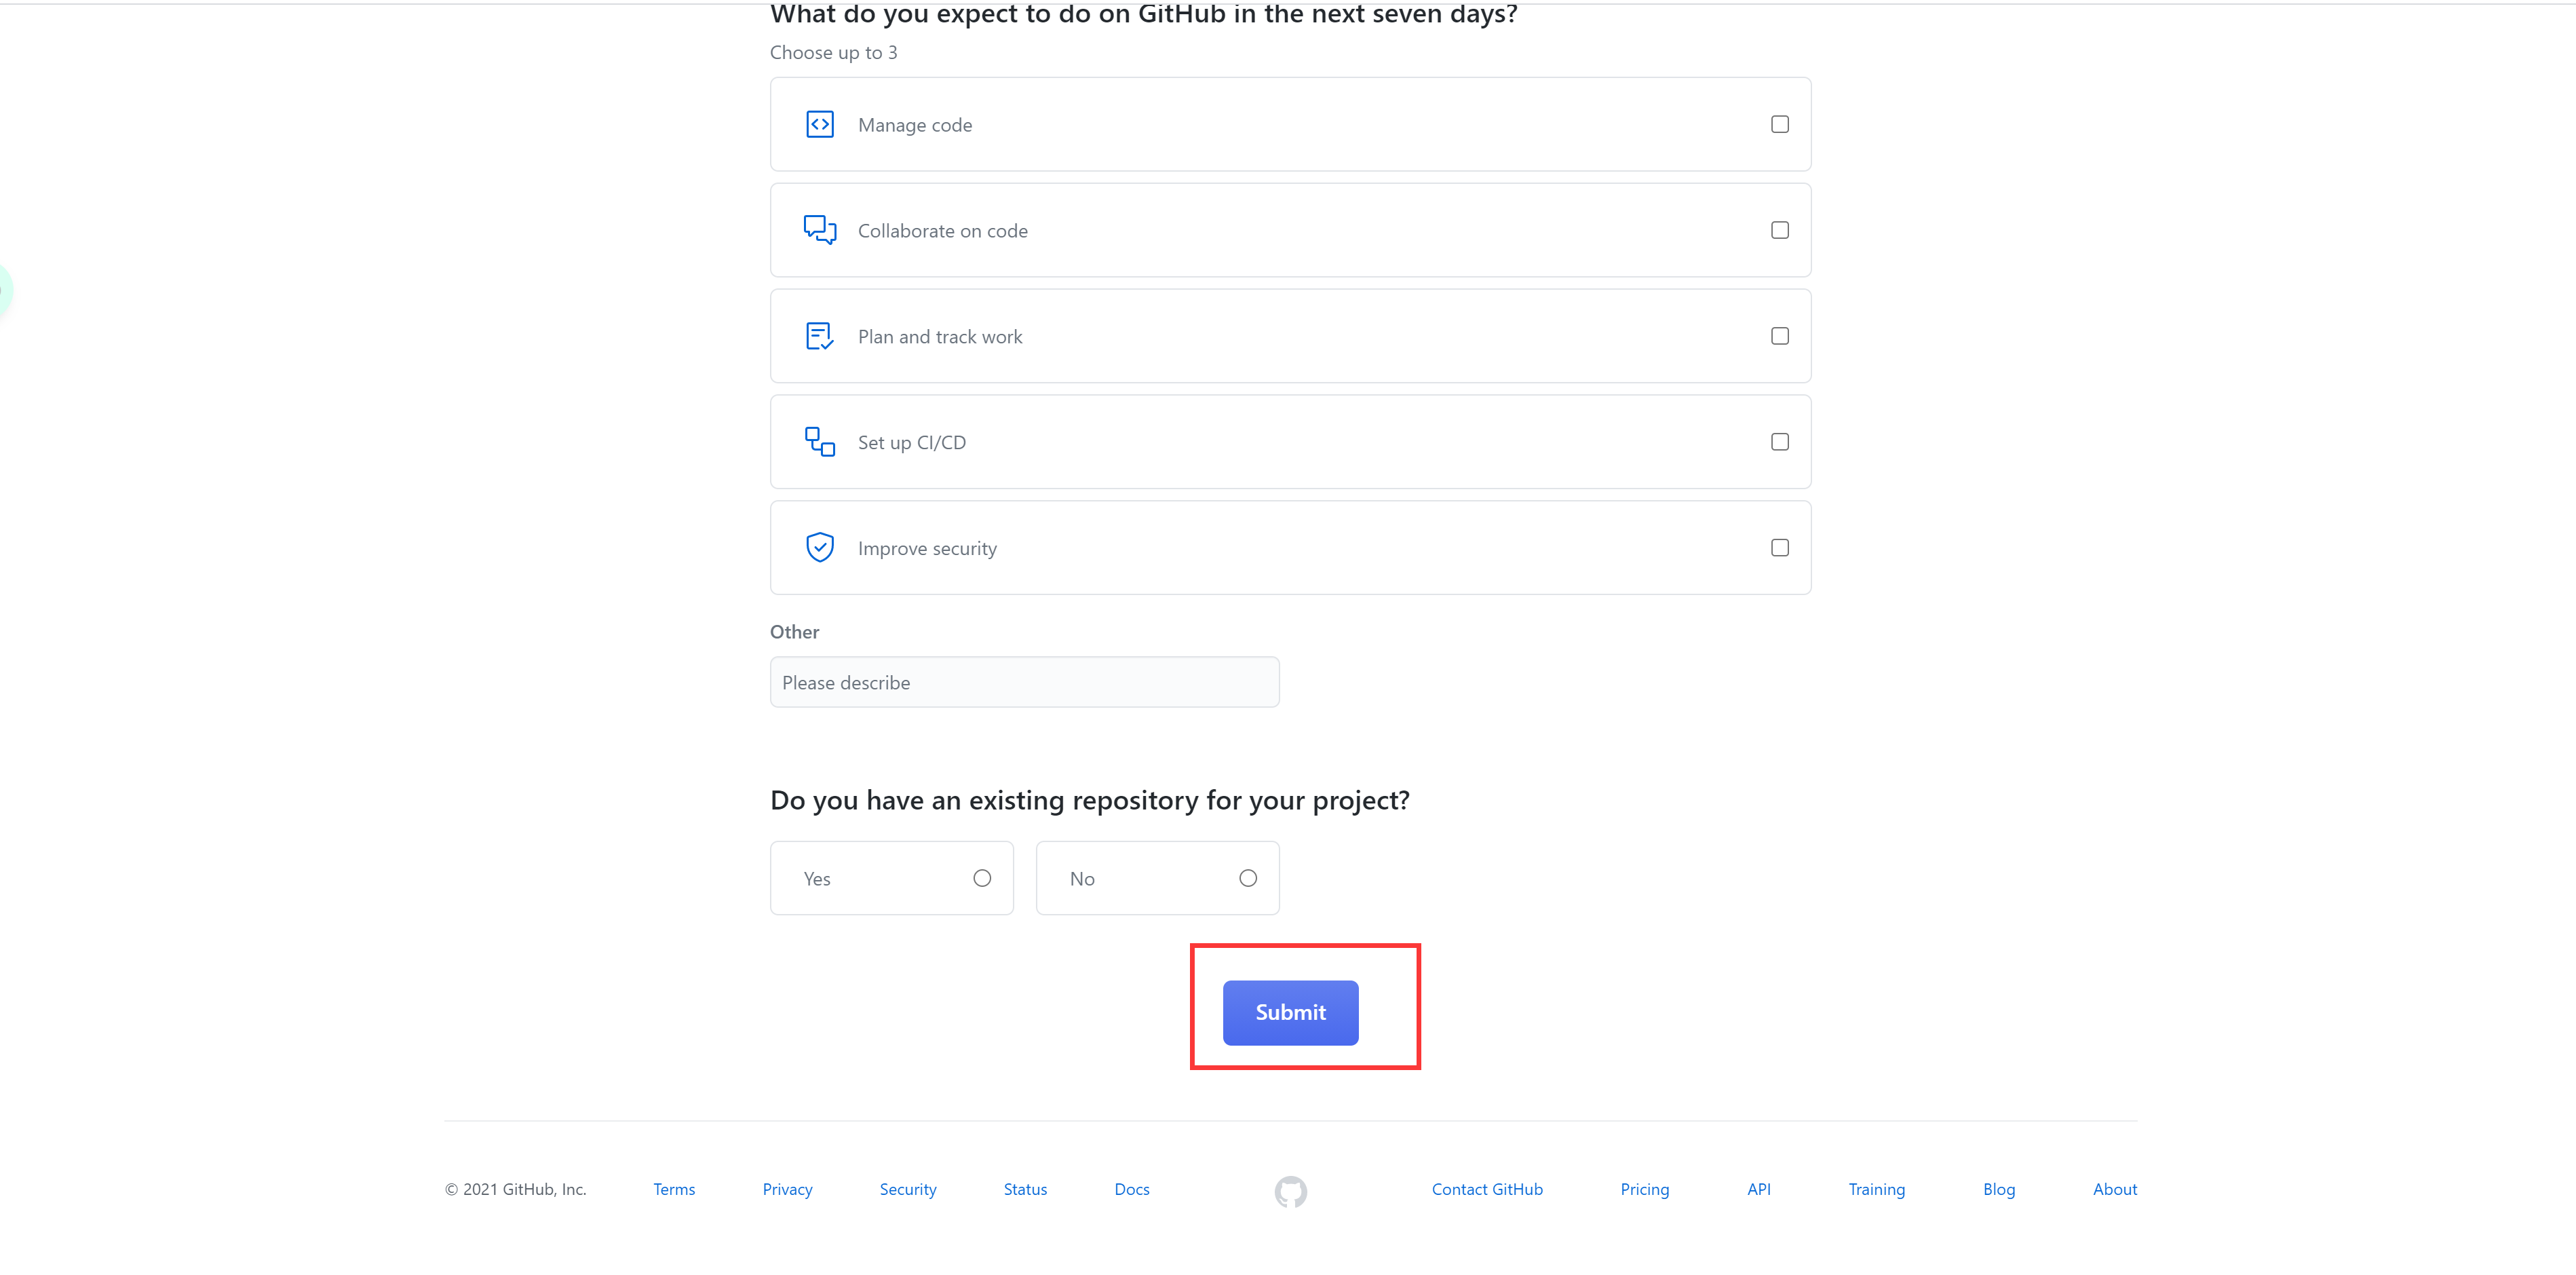Check the Manage code checkbox
The width and height of the screenshot is (2576, 1275).
(x=1779, y=124)
